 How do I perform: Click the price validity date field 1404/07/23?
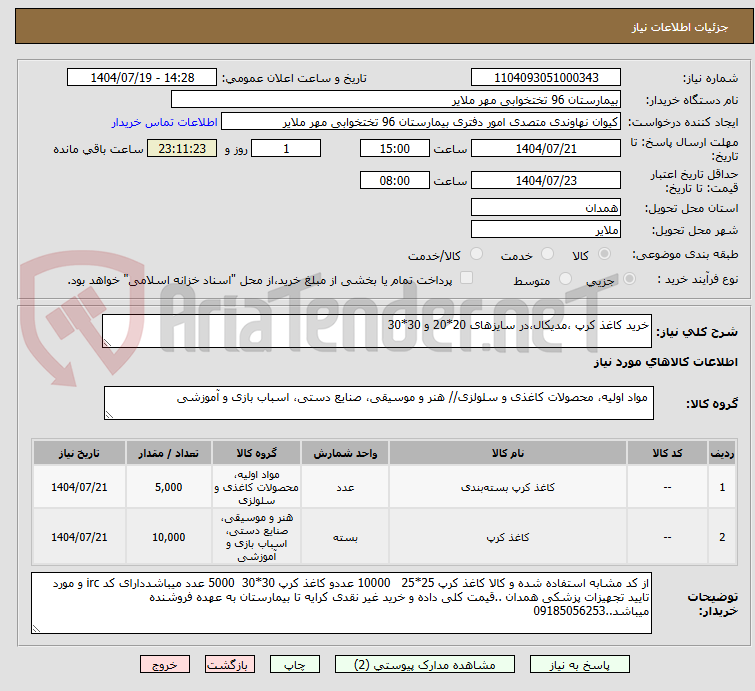tap(546, 181)
